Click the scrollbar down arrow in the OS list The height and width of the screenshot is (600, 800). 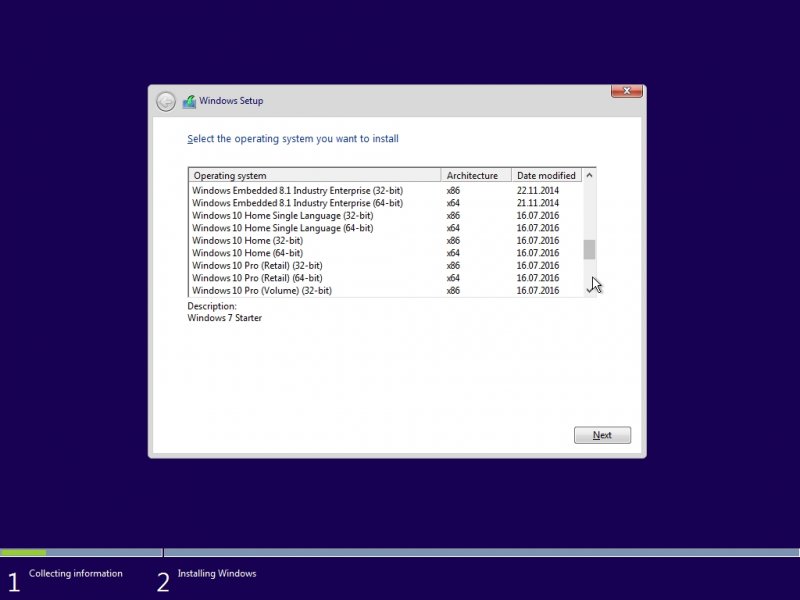589,290
